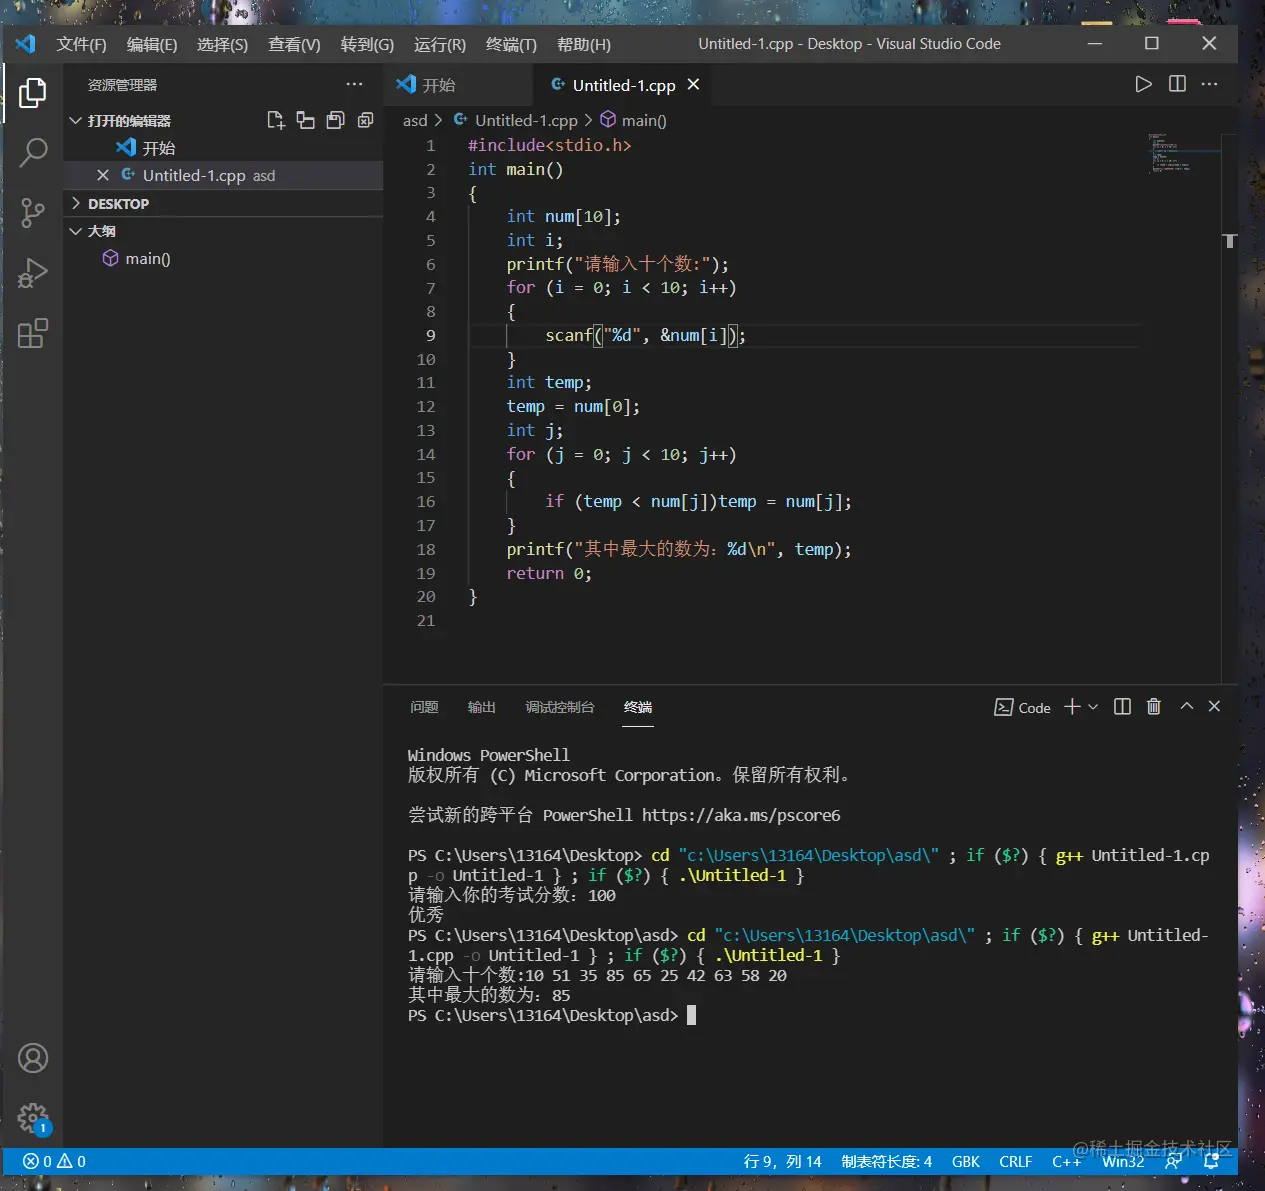Click the code minimap preview
Viewport: 1265px width, 1191px height.
pyautogui.click(x=1170, y=153)
